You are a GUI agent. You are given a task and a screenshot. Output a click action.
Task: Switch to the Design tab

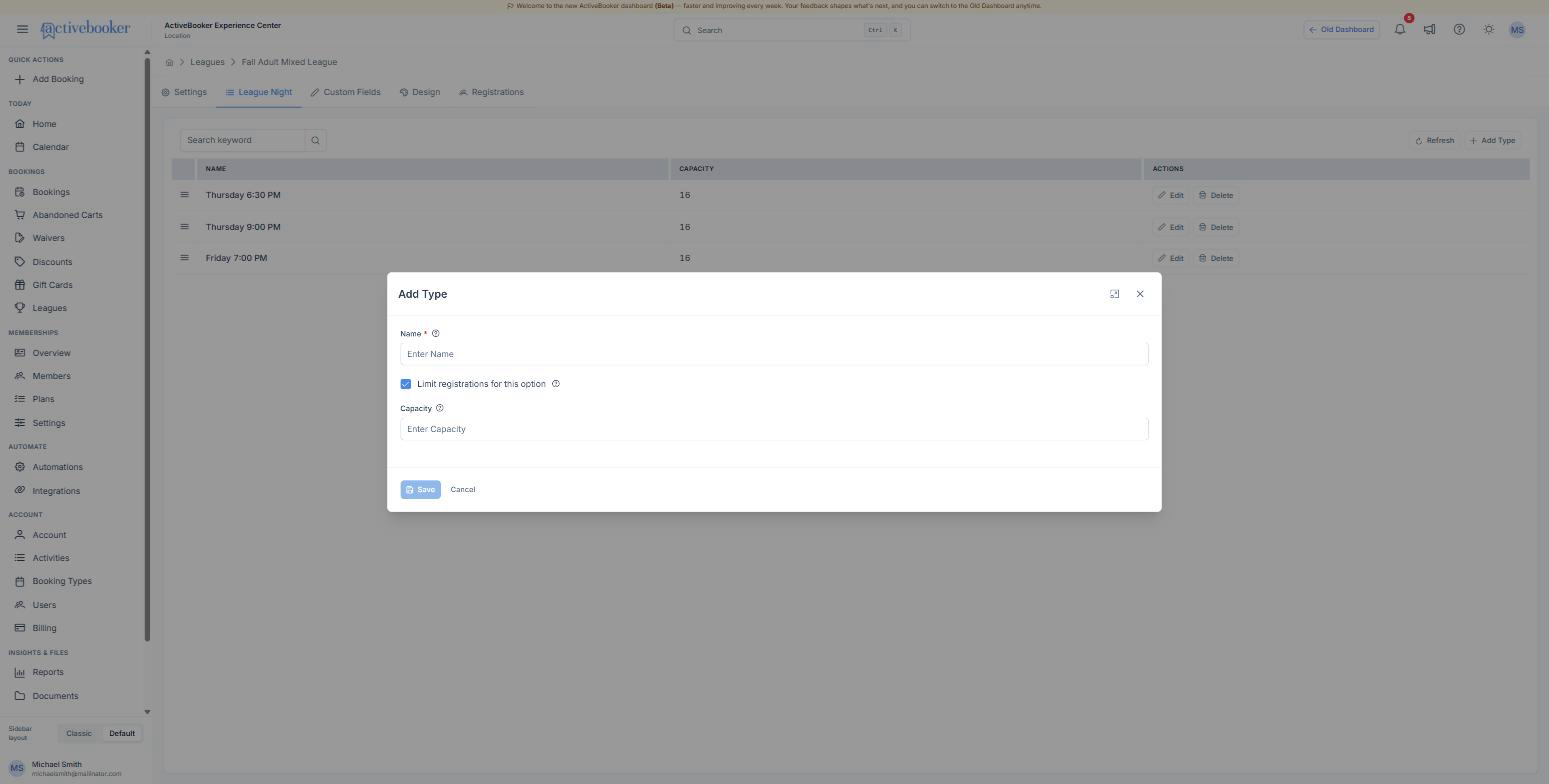pyautogui.click(x=420, y=92)
